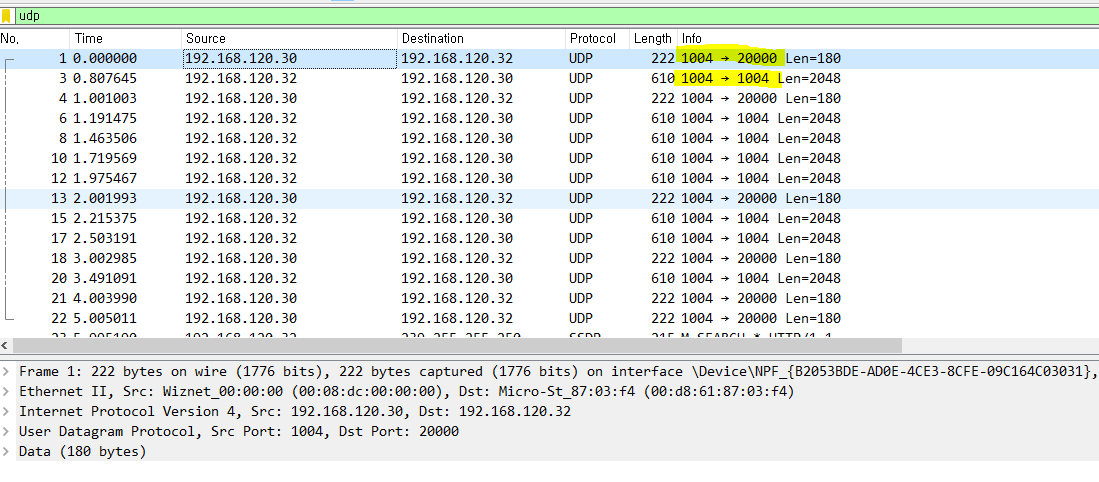Click source IP of packet 1

241,59
